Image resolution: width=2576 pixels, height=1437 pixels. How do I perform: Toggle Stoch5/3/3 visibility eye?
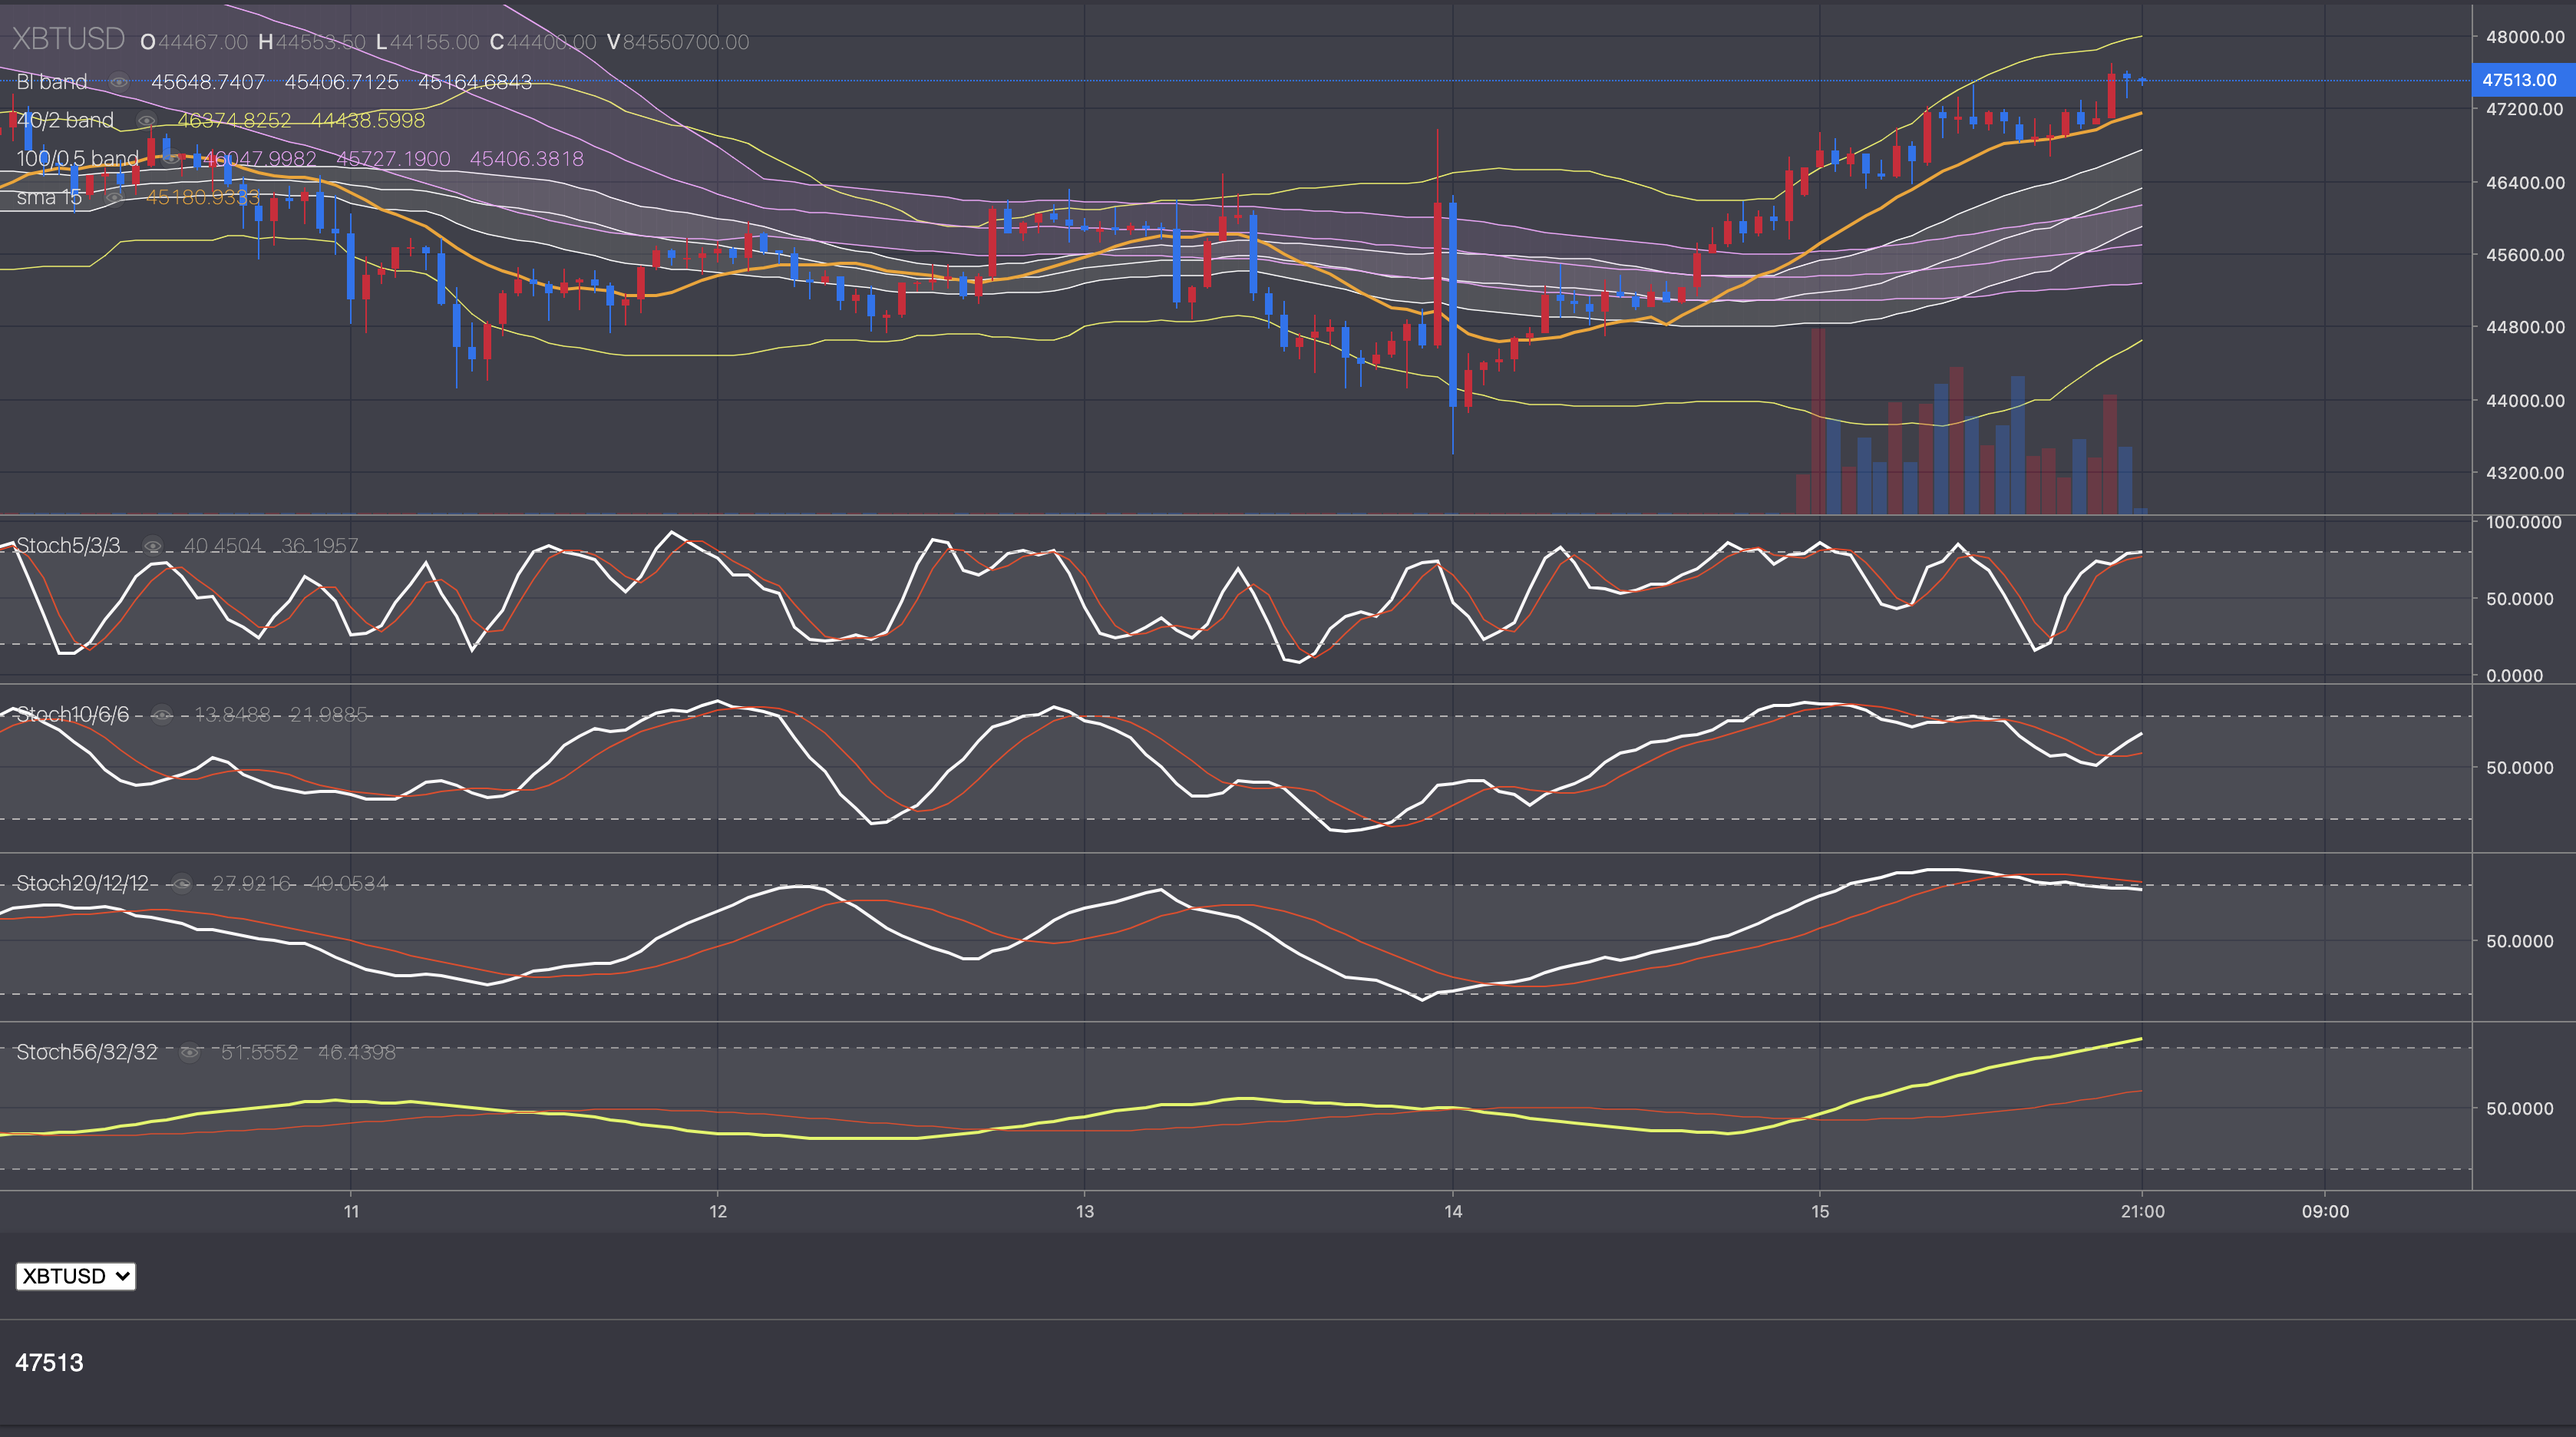pos(153,546)
